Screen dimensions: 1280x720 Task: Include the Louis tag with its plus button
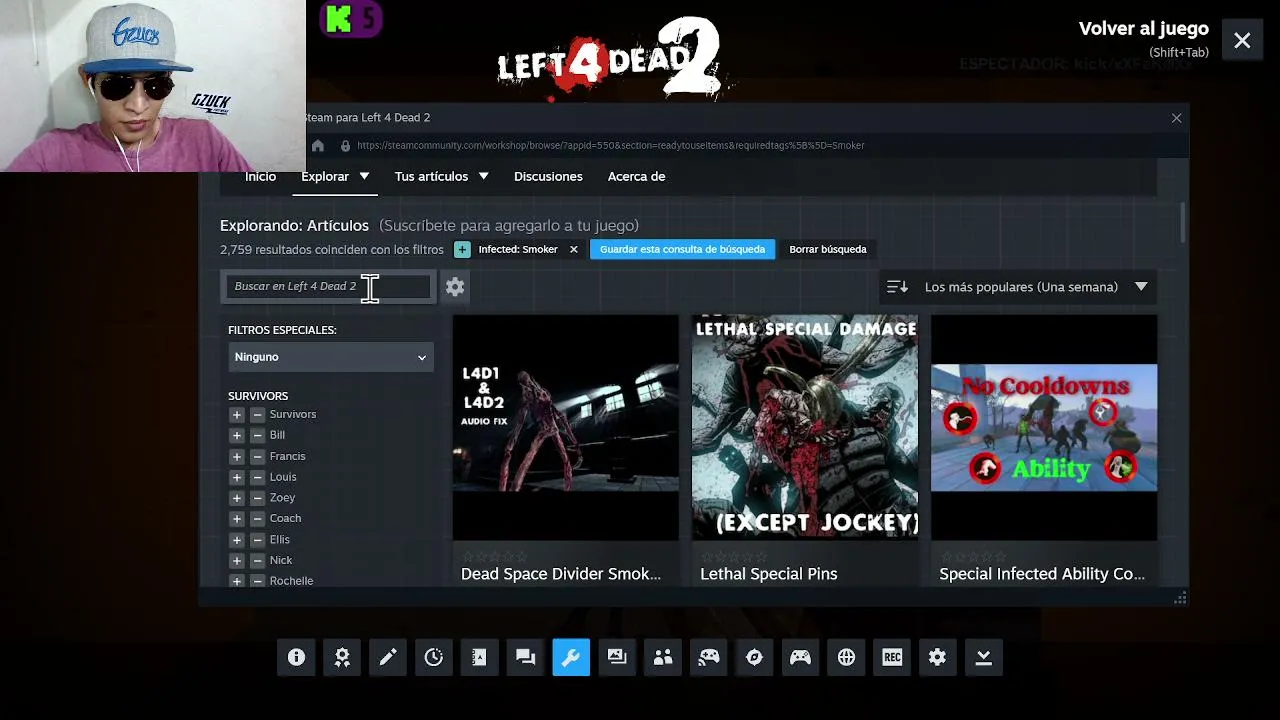(237, 478)
